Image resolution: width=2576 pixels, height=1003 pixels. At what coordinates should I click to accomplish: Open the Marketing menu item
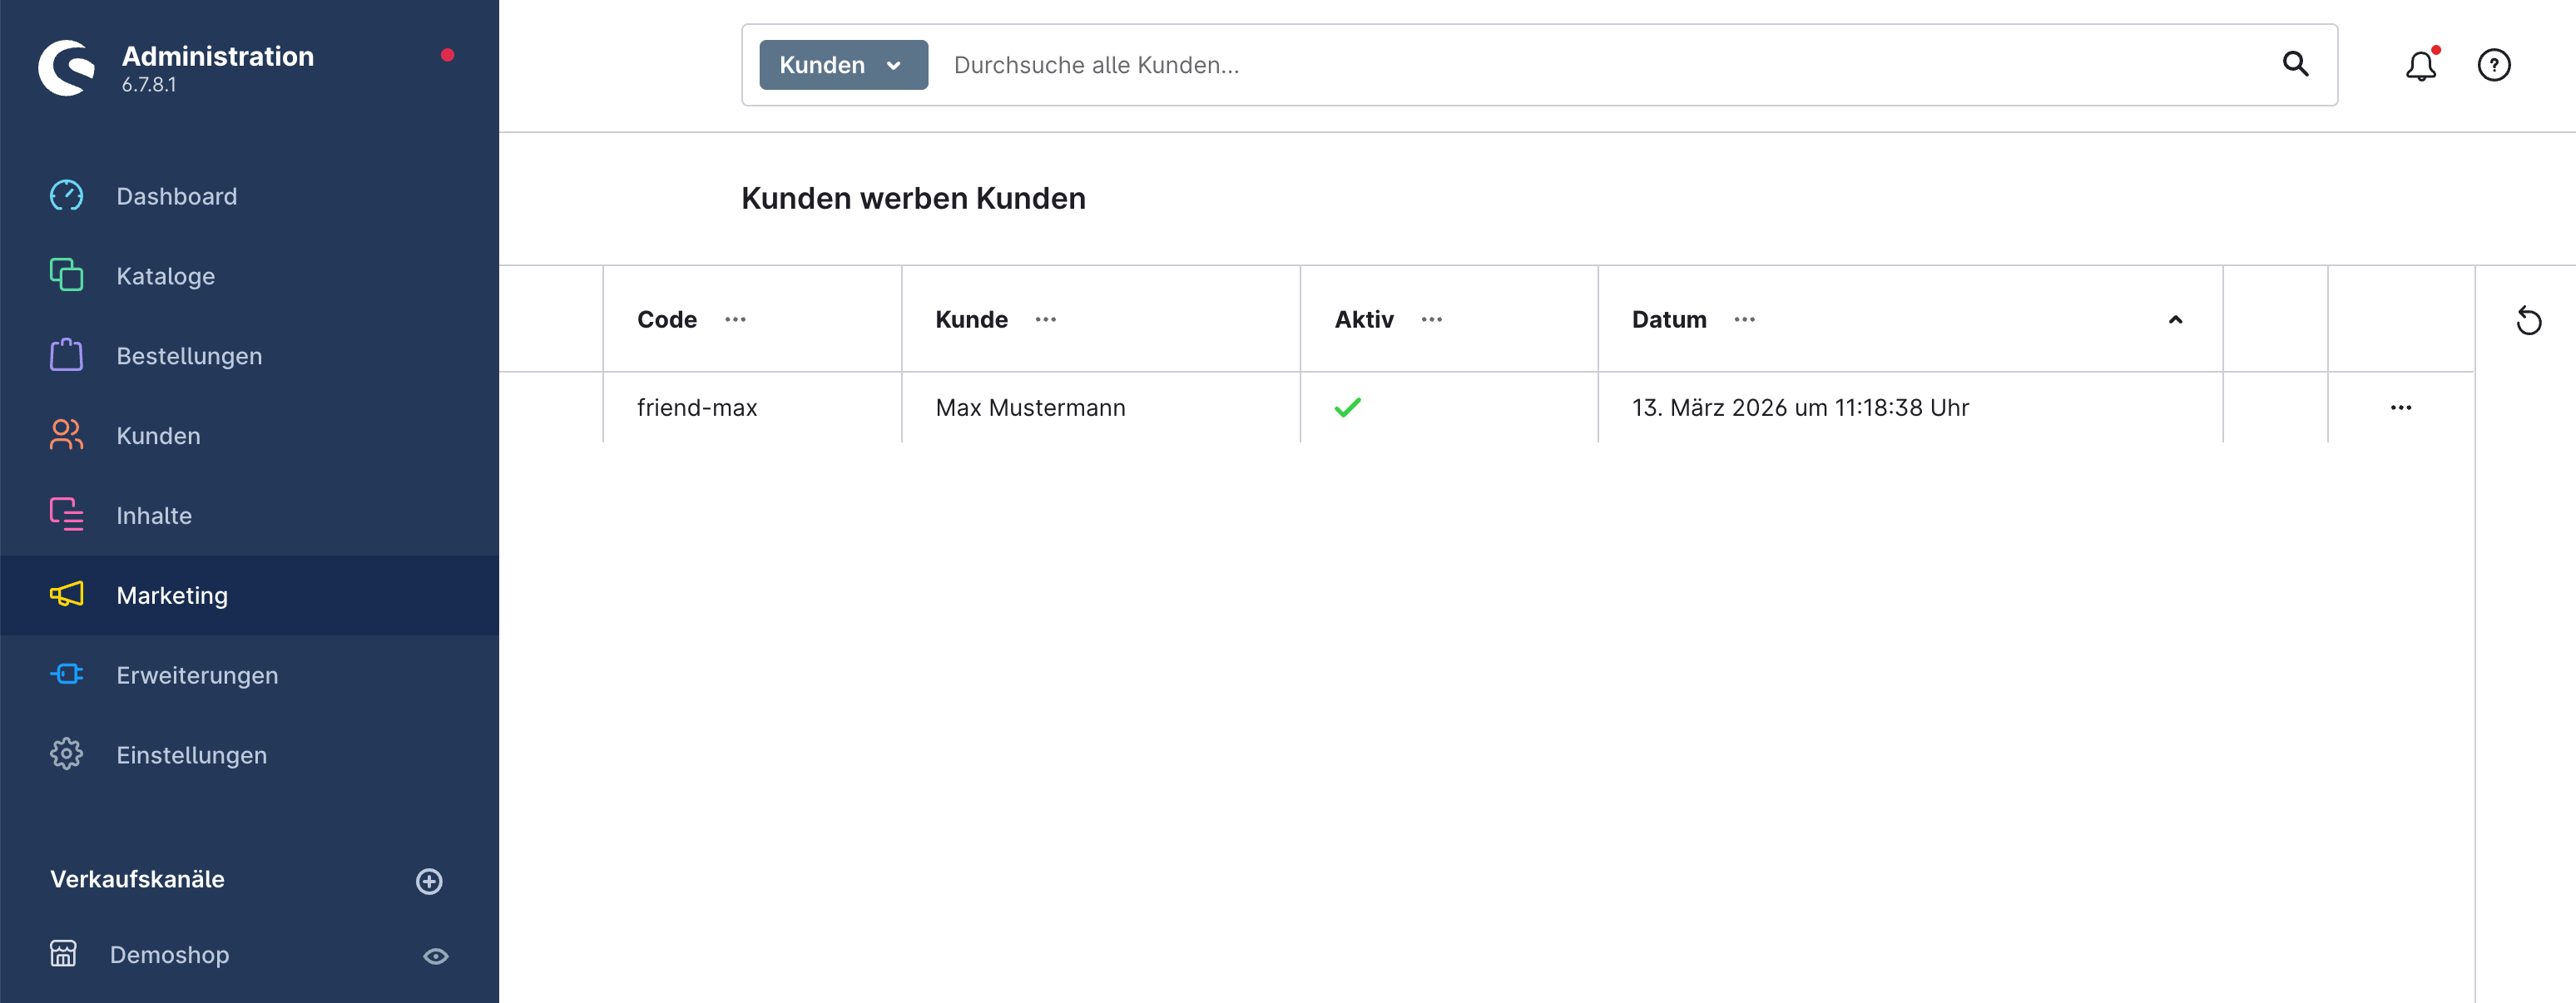coord(172,595)
